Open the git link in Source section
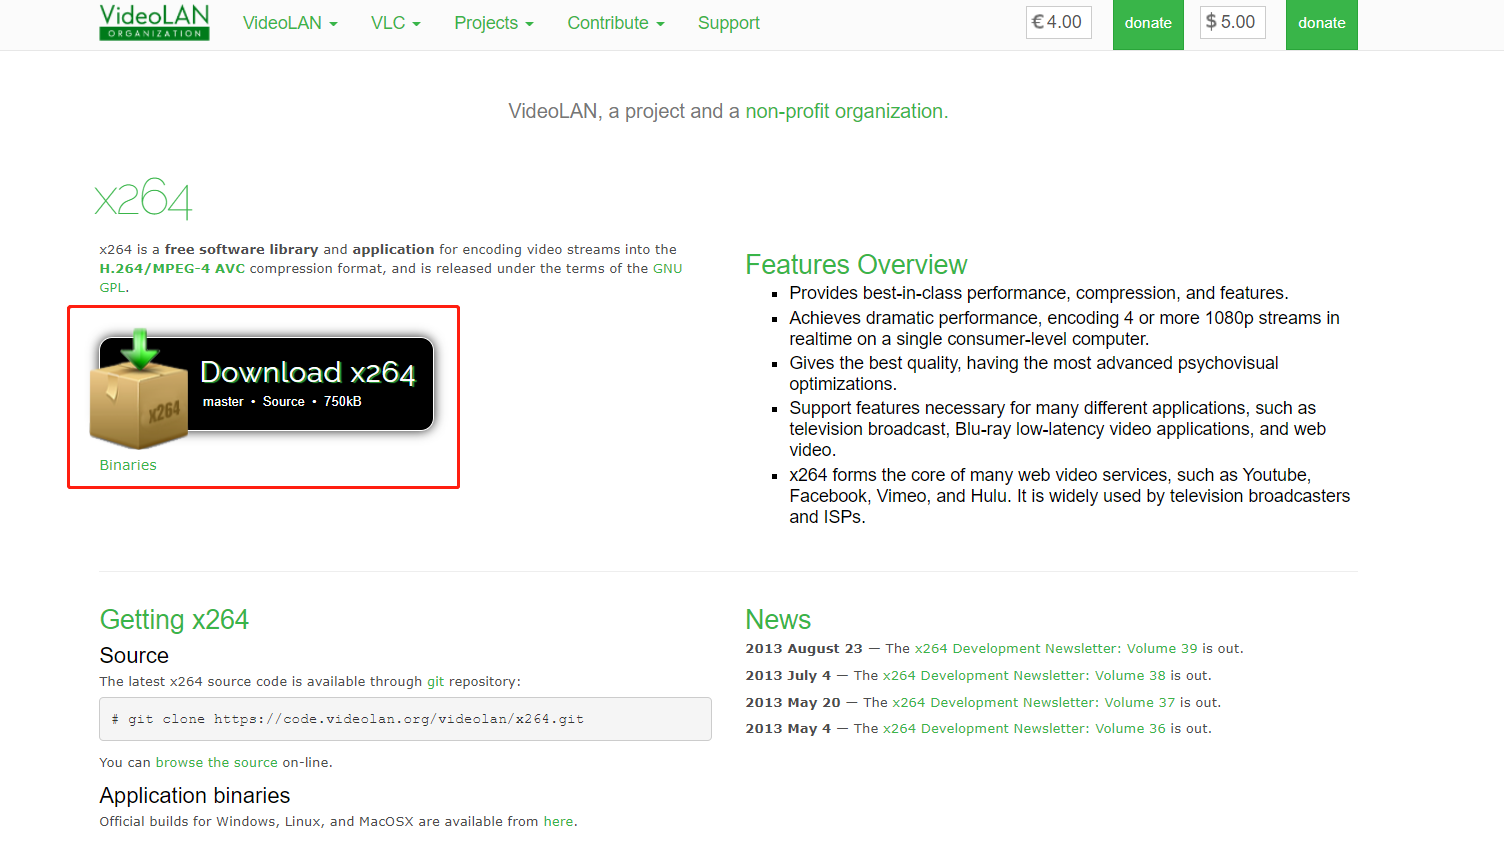This screenshot has width=1504, height=847. (436, 682)
